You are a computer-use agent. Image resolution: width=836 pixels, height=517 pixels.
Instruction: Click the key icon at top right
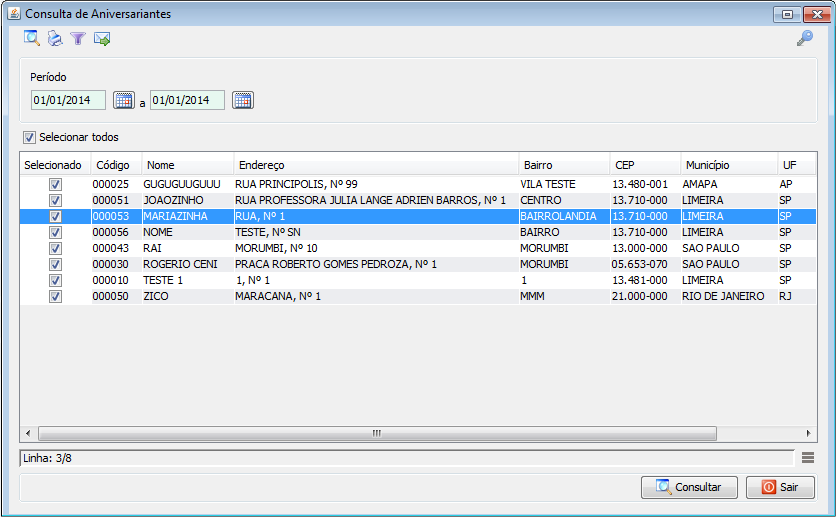[804, 39]
